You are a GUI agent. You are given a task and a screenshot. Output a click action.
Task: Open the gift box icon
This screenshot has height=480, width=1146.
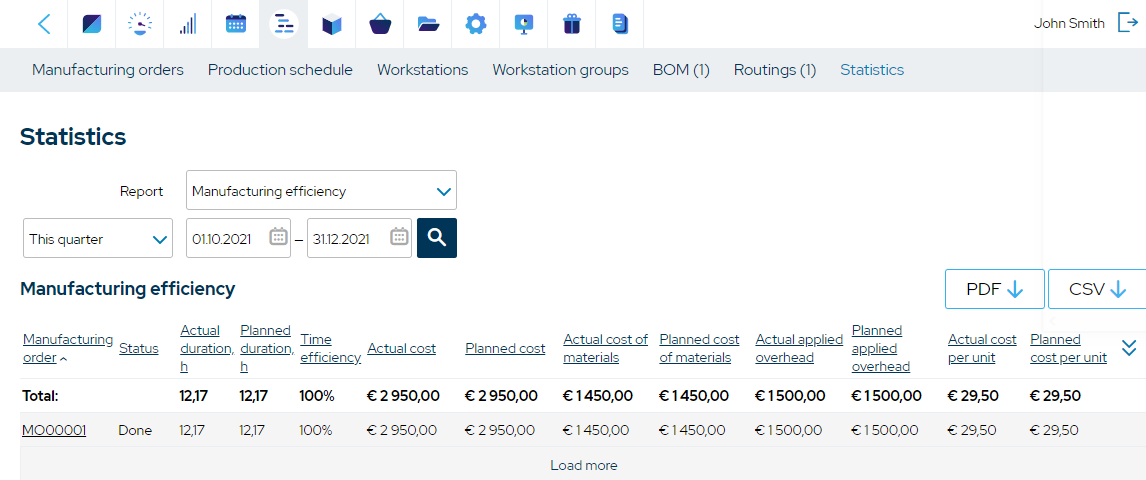(572, 24)
